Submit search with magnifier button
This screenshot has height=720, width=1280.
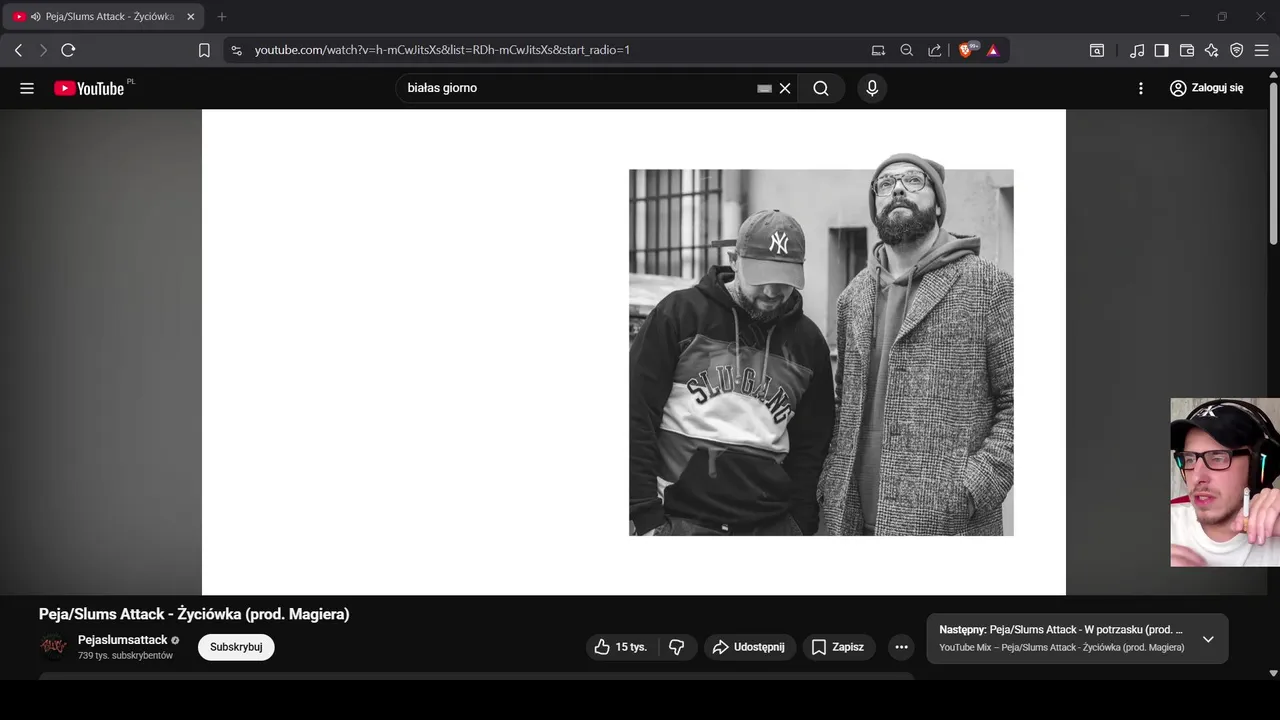click(821, 88)
